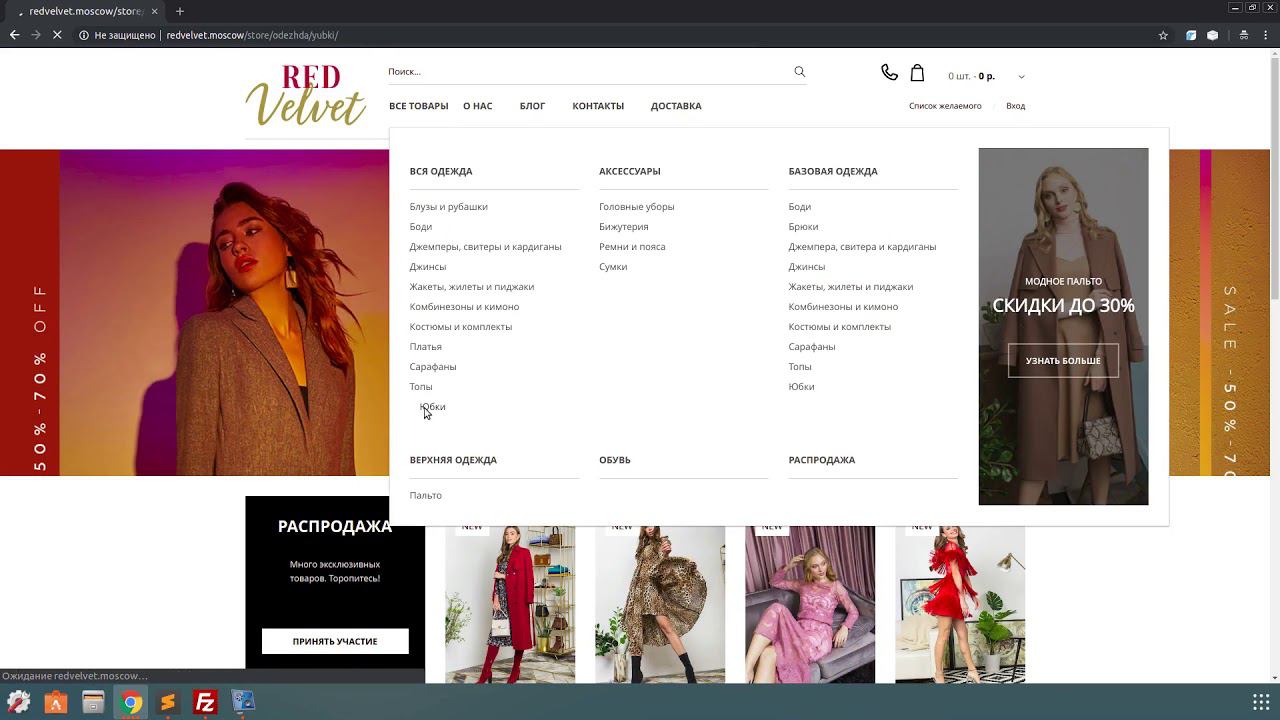
Task: Click the УЗНАТЬ БОЛЬШЕ button
Action: coord(1063,361)
